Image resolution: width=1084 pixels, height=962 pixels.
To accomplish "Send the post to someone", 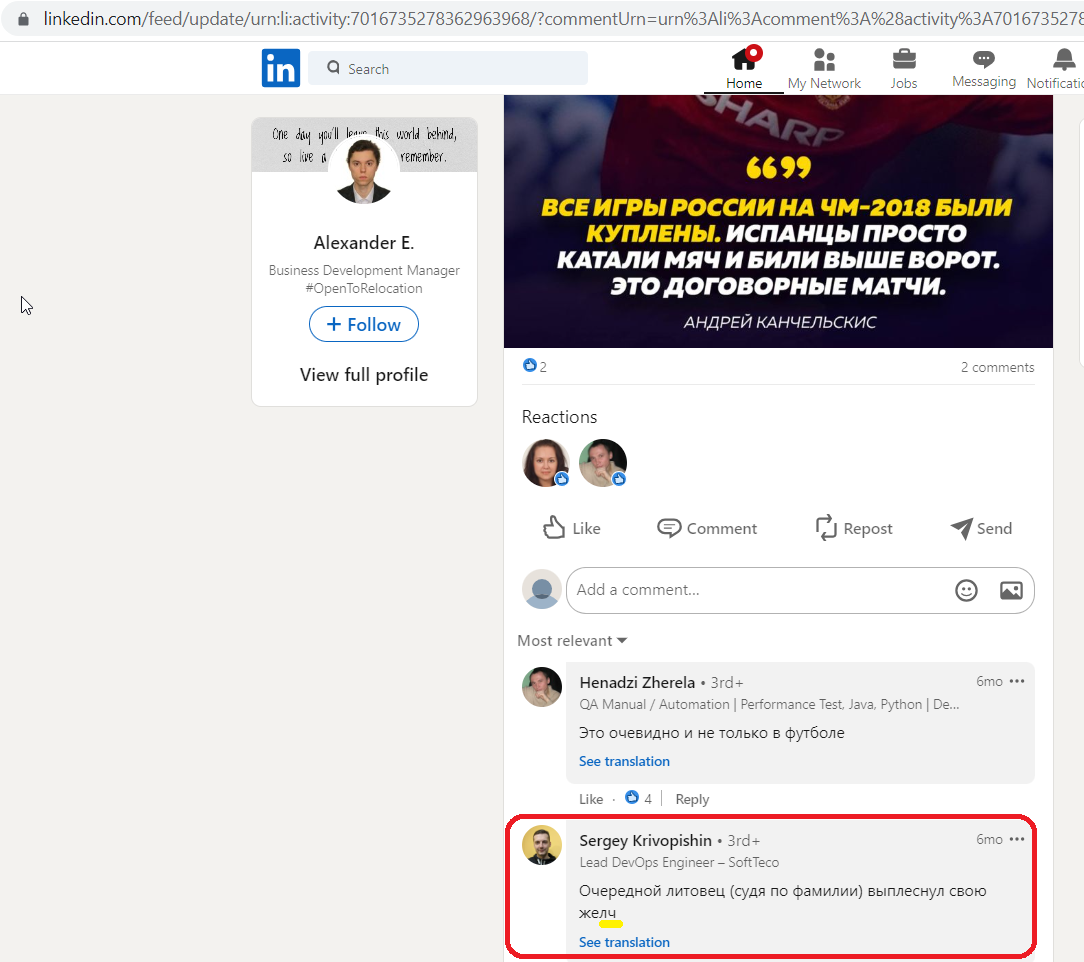I will click(981, 528).
